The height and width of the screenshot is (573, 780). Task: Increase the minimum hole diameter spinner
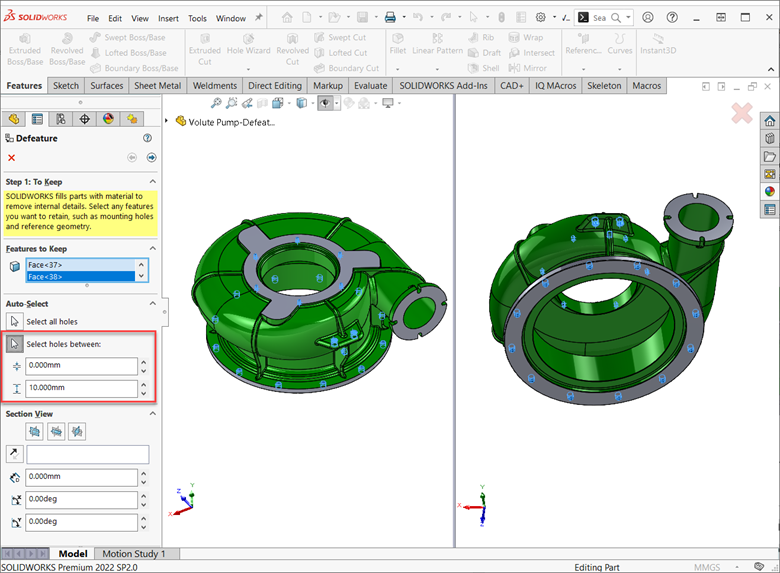coord(144,362)
